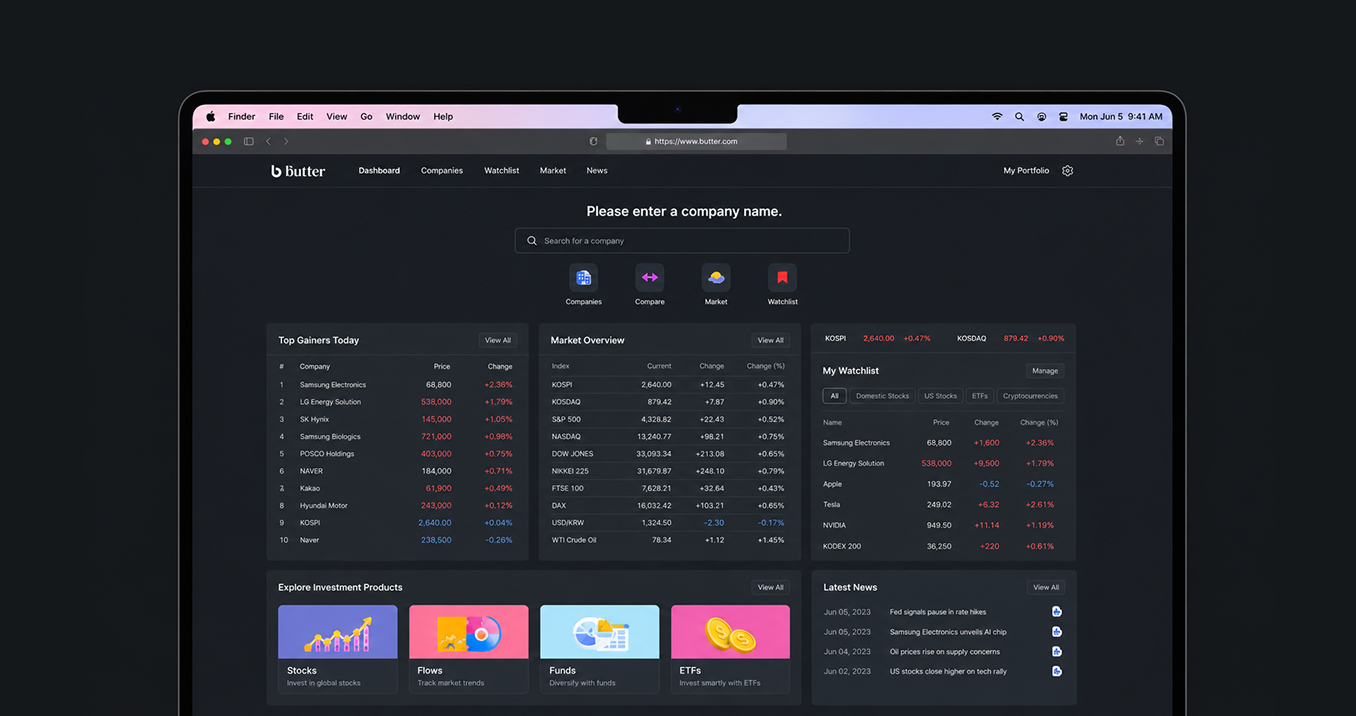This screenshot has width=1356, height=716.
Task: Go to the Watchlist nav item
Action: click(x=502, y=171)
